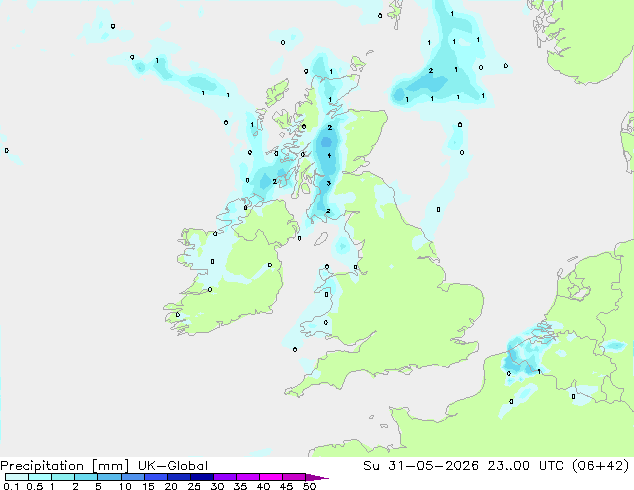Click the "Precipitation" title text
The image size is (634, 490).
42,466
